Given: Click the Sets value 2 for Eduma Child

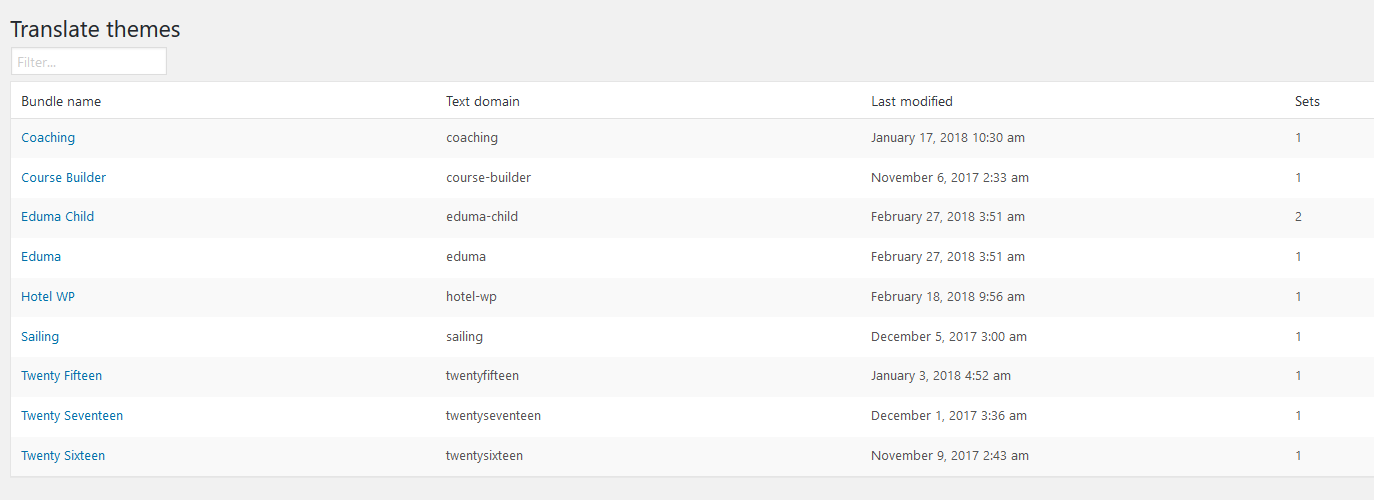Looking at the screenshot, I should coord(1298,217).
